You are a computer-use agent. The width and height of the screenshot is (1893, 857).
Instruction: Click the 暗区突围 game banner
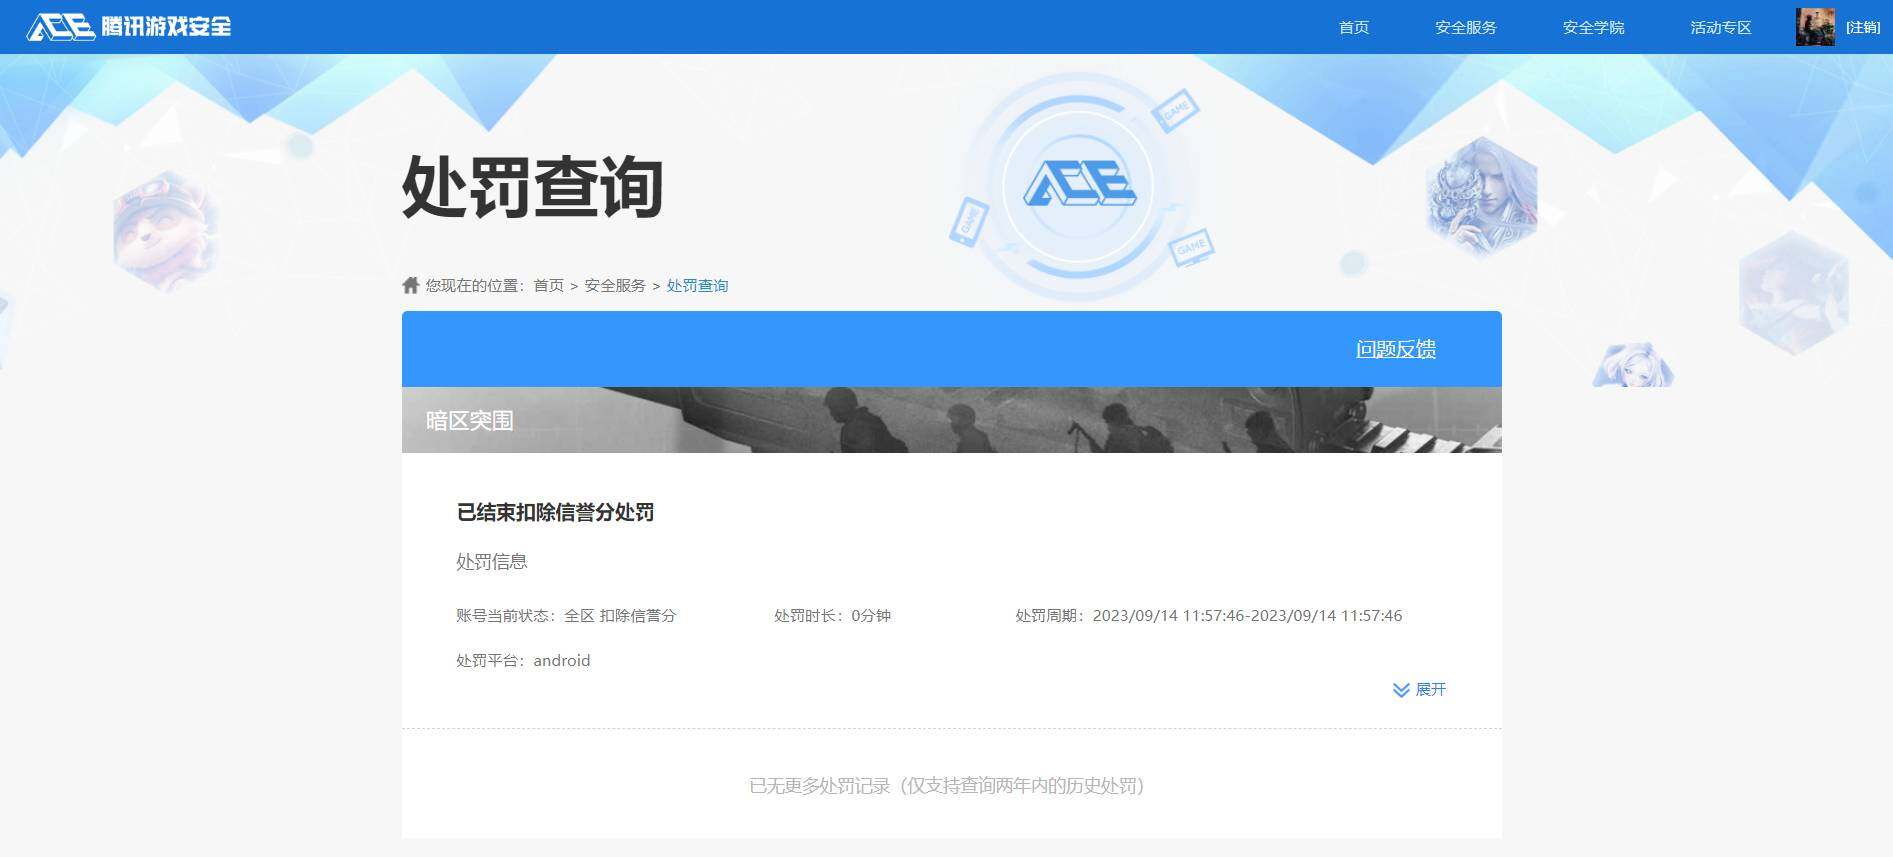[x=952, y=420]
